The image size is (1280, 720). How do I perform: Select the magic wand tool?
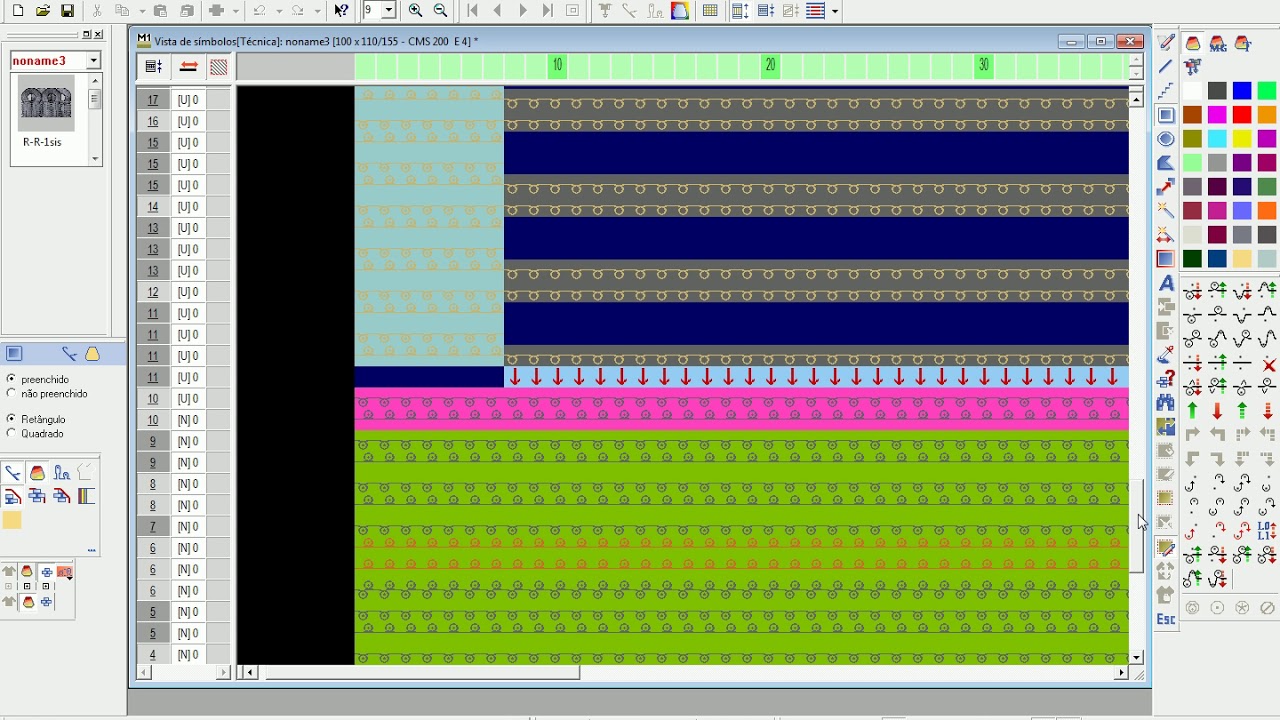[x=1166, y=211]
